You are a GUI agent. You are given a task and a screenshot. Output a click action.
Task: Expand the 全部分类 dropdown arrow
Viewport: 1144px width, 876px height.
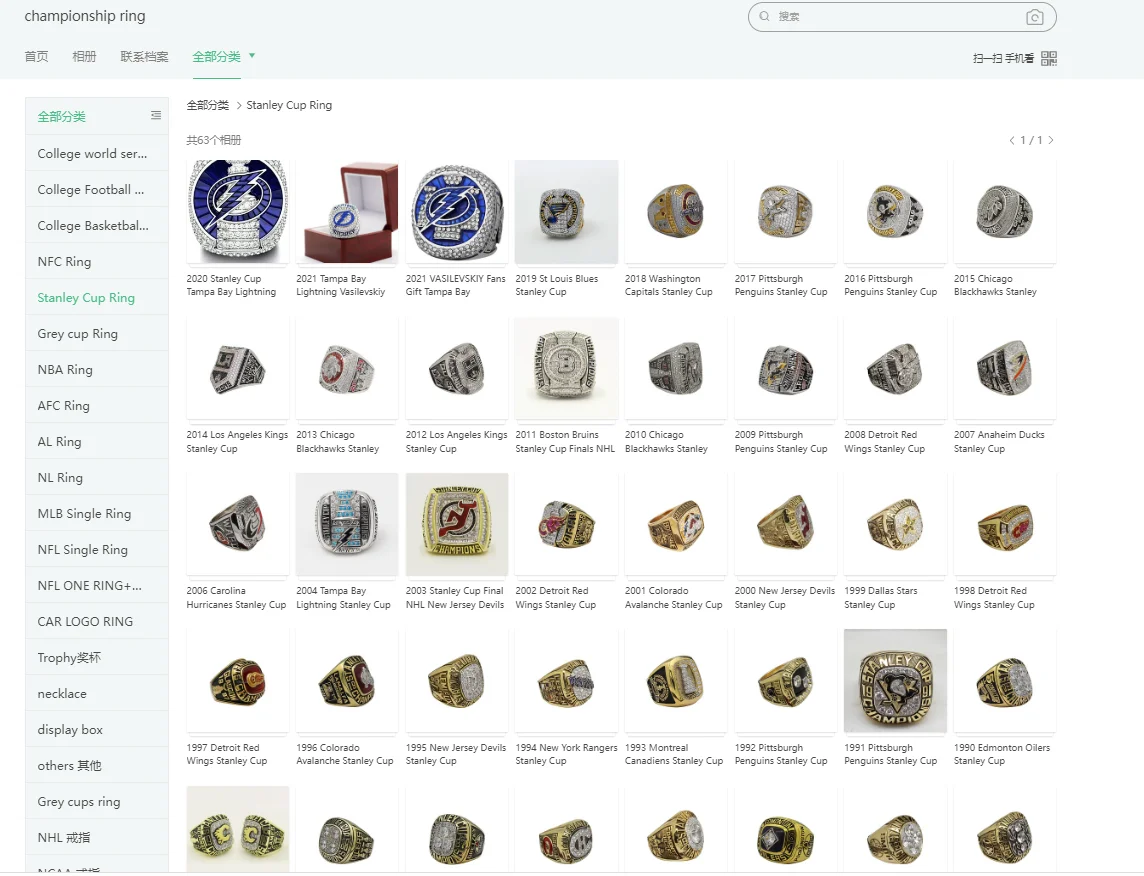click(x=252, y=55)
